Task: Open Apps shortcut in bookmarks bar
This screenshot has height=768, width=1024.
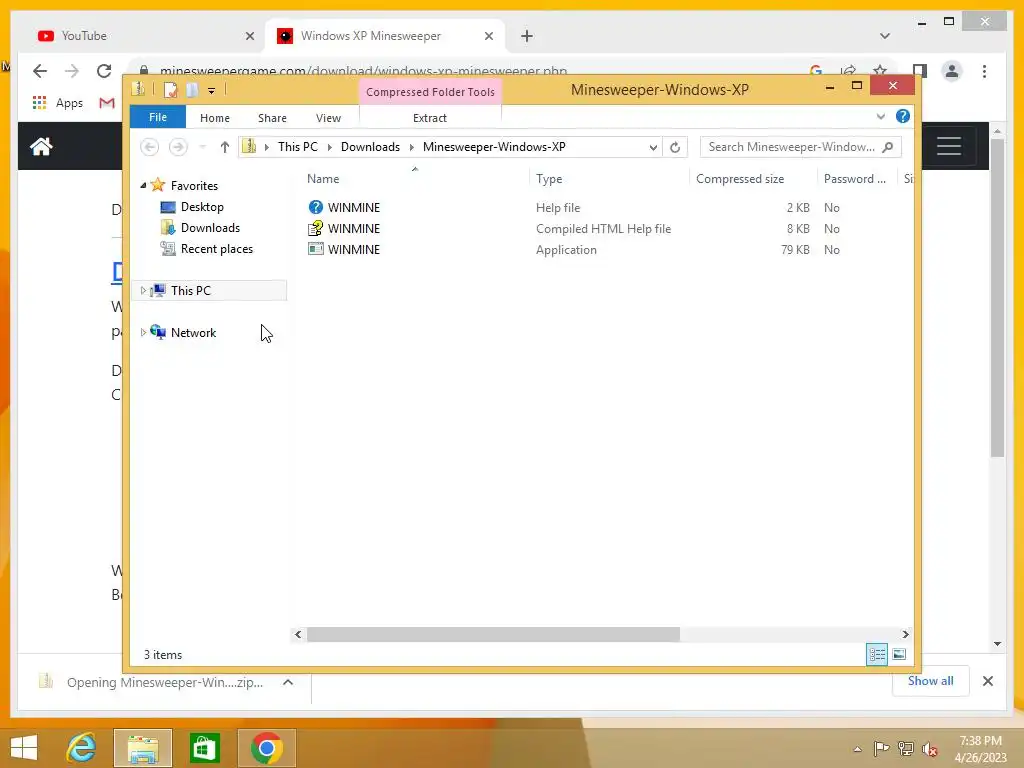Action: (57, 103)
